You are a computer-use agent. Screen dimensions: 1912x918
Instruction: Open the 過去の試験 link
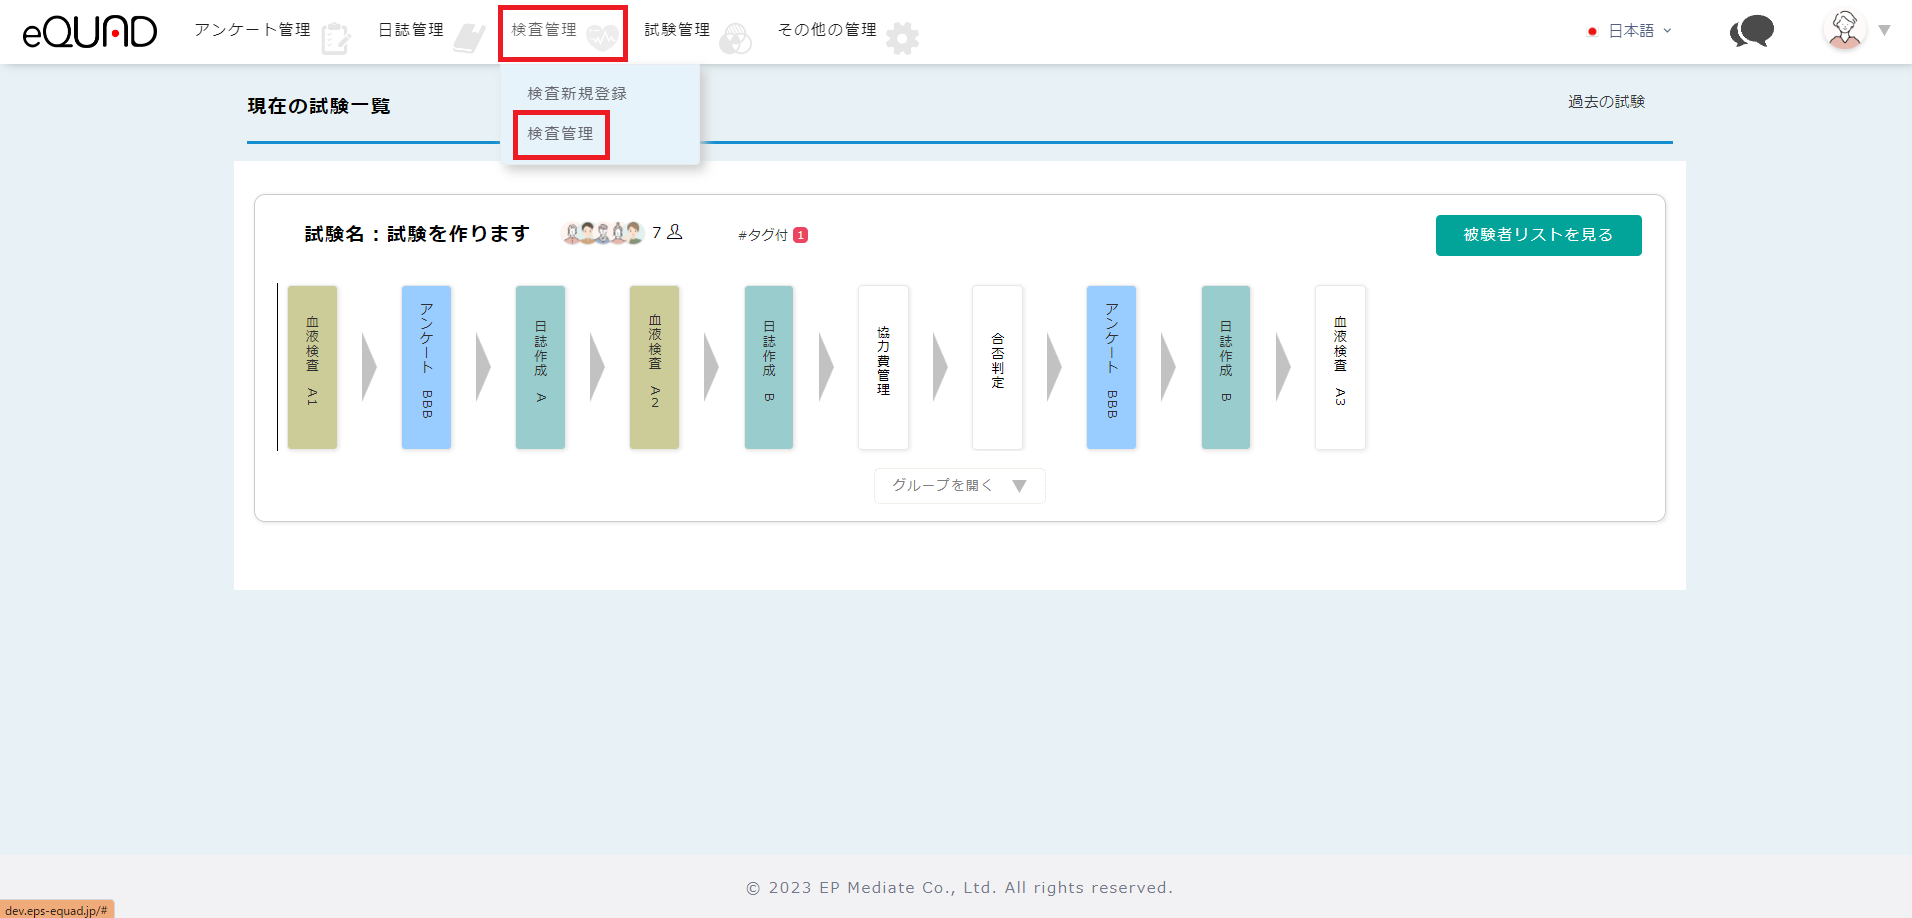point(1606,102)
